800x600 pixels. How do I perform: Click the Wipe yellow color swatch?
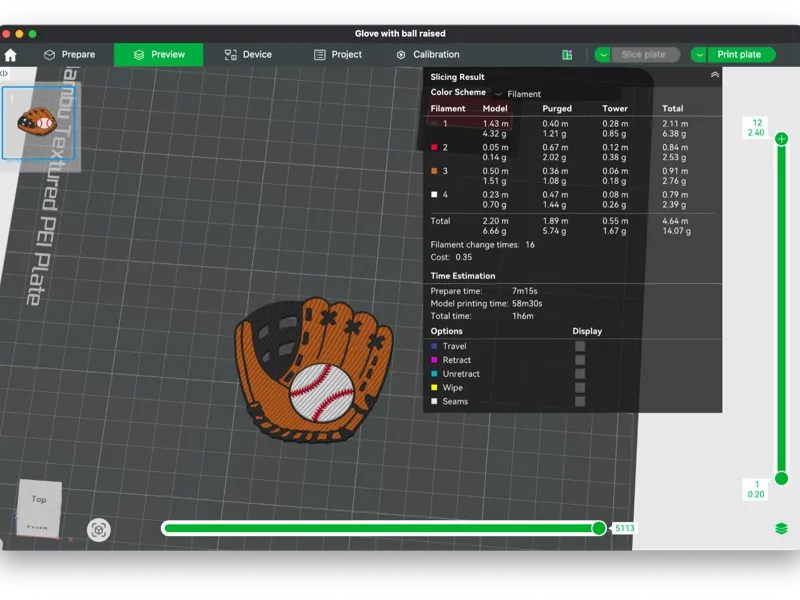click(434, 387)
